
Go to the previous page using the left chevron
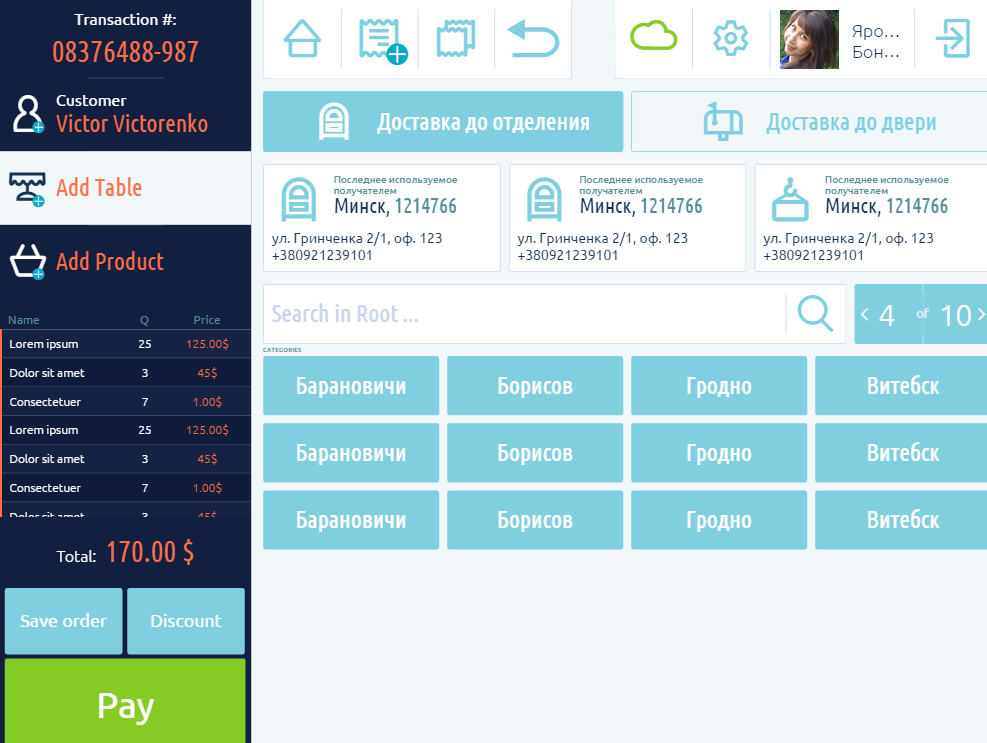tap(865, 315)
